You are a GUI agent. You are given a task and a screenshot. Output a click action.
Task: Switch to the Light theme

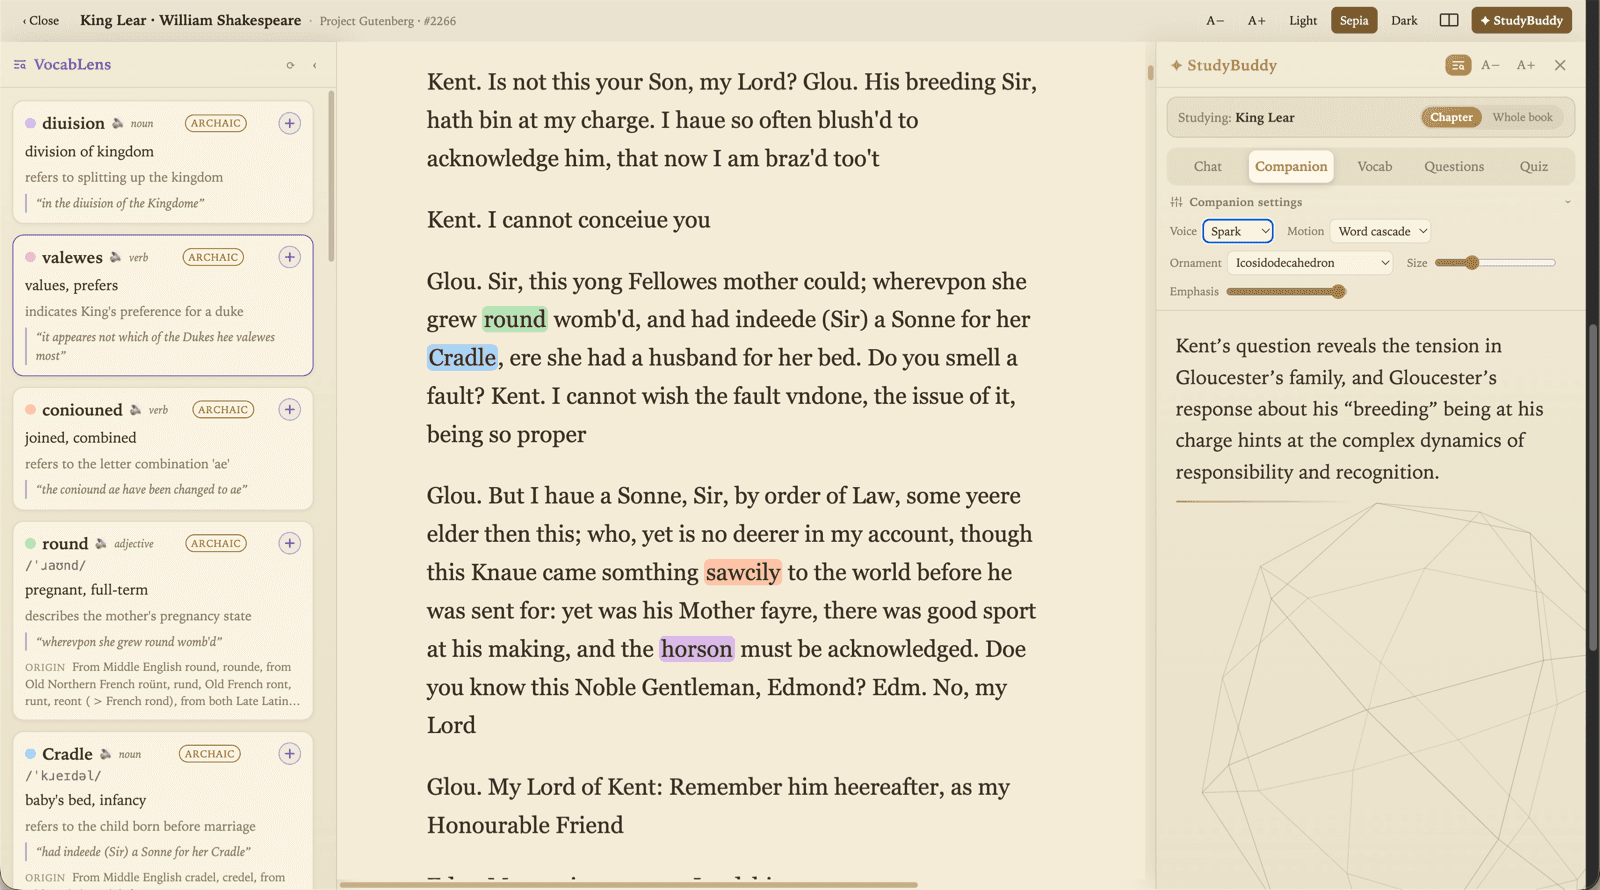[1303, 20]
